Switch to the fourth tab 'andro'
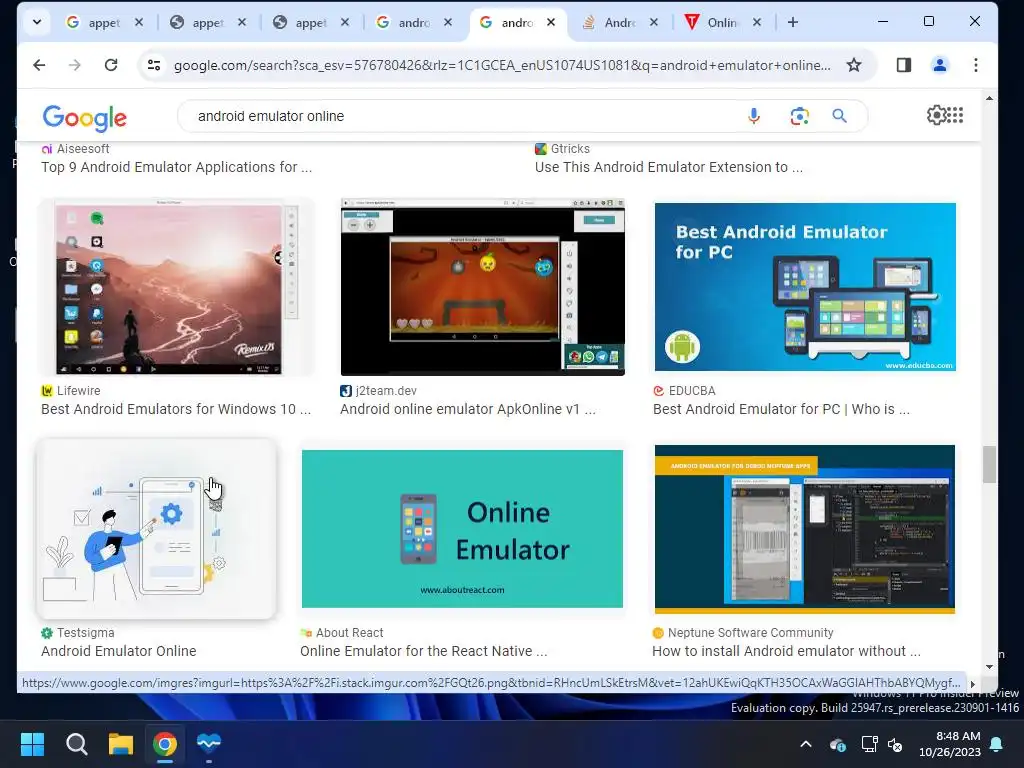 pyautogui.click(x=403, y=22)
